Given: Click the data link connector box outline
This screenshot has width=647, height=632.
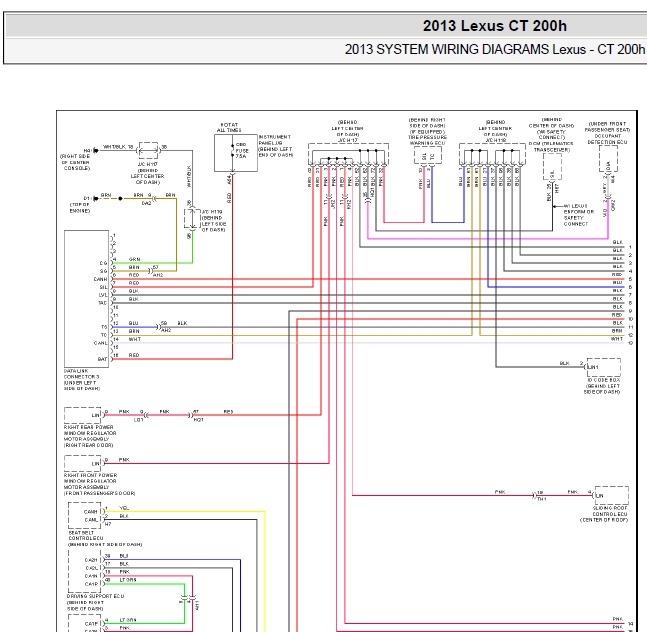Looking at the screenshot, I should tap(86, 299).
